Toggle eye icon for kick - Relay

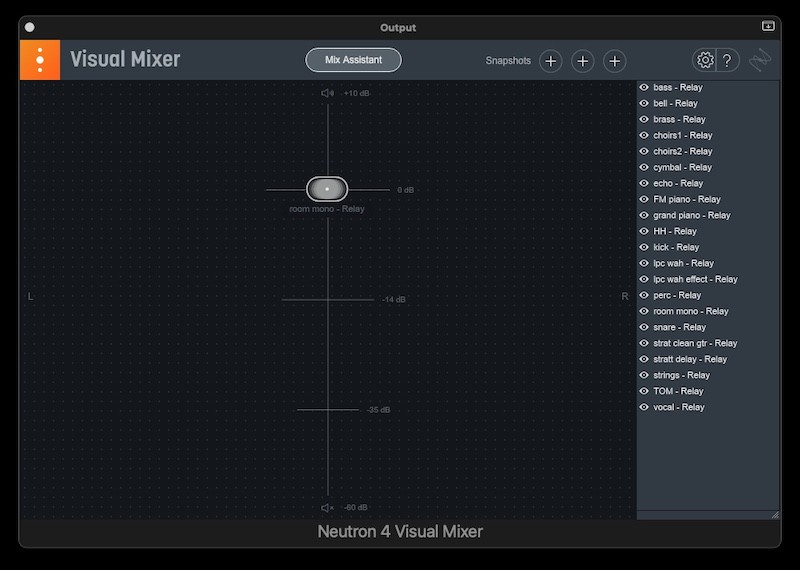[644, 247]
